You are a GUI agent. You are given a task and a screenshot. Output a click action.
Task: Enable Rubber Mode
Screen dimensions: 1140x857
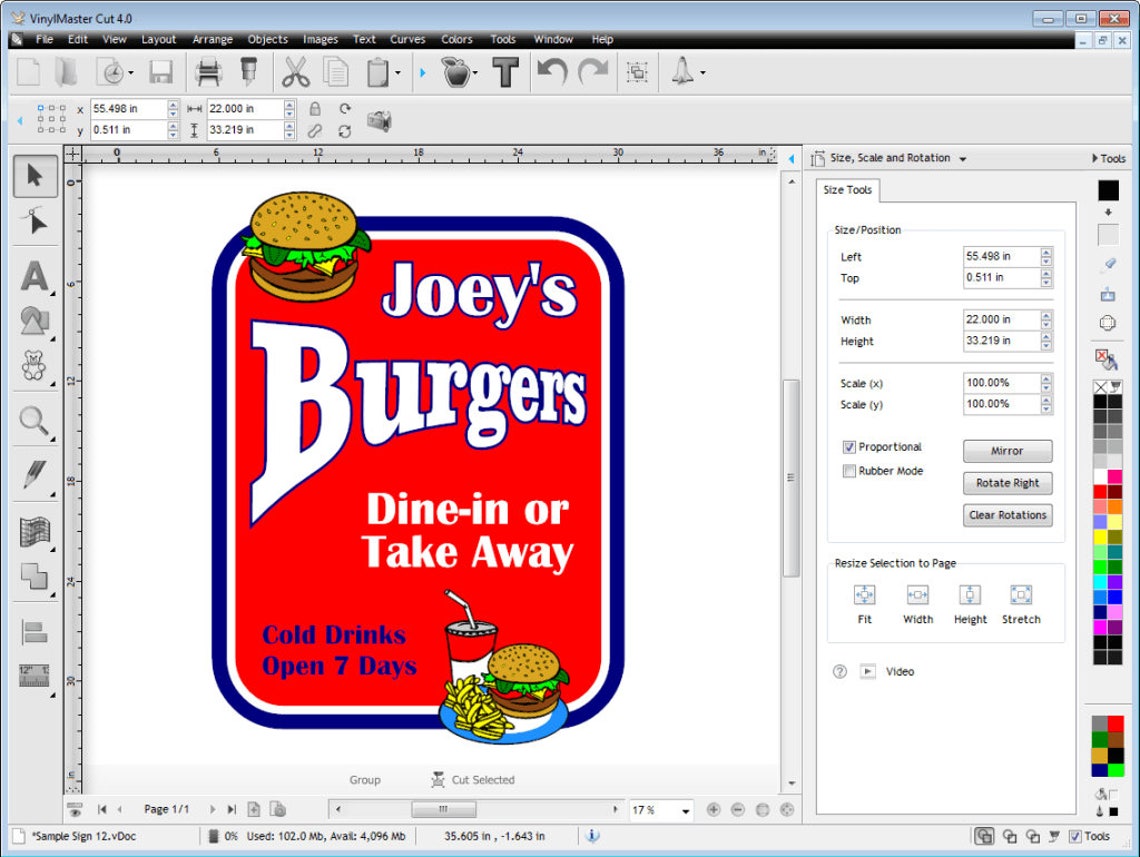[x=849, y=471]
